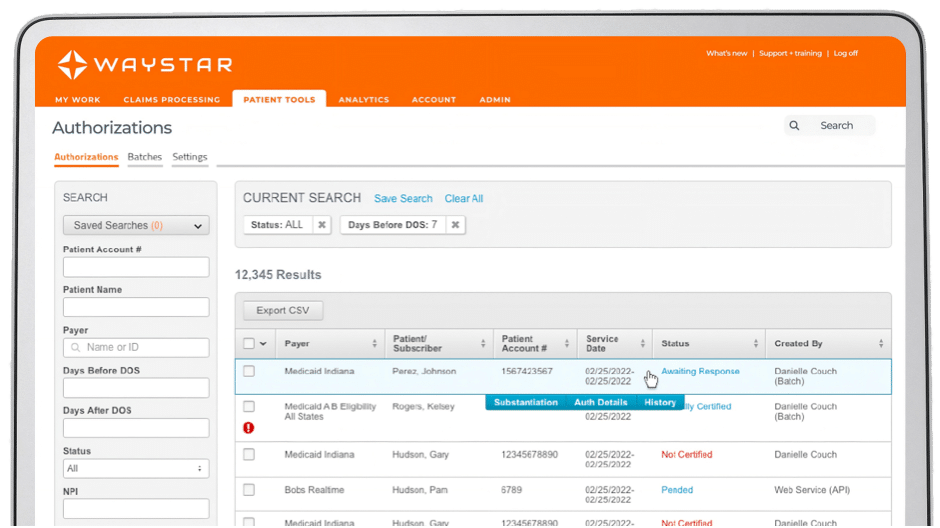Viewport: 940px width, 528px height.
Task: Open the Claims Processing tab
Action: coord(171,99)
